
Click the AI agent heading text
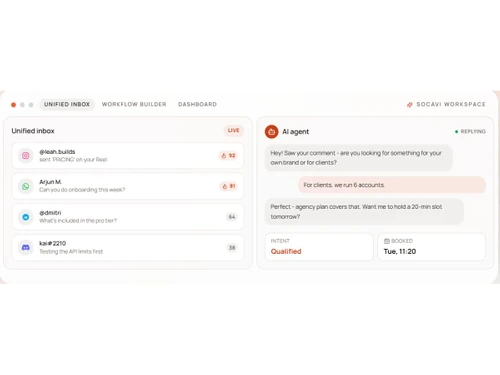295,132
